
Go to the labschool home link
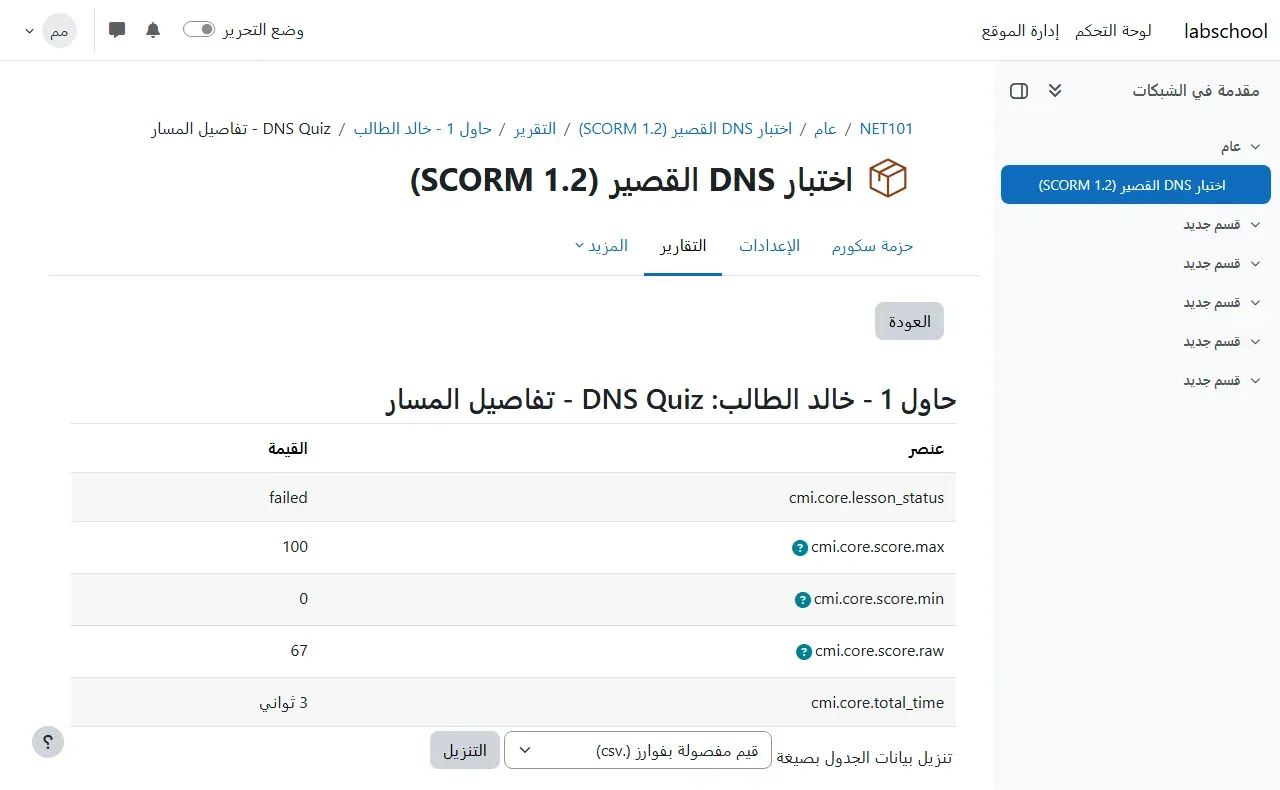click(x=1226, y=31)
